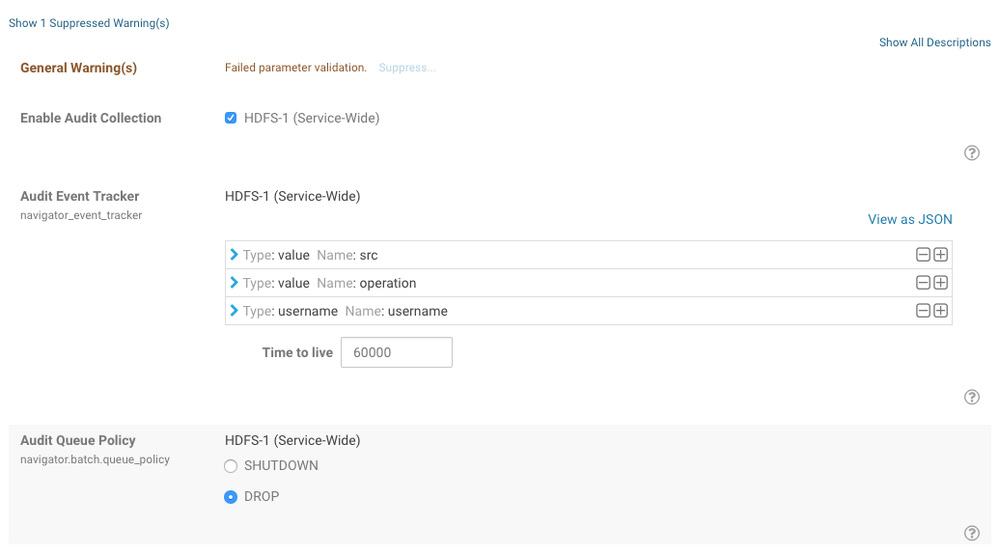
Task: Select the DROP queue policy option
Action: tap(231, 497)
